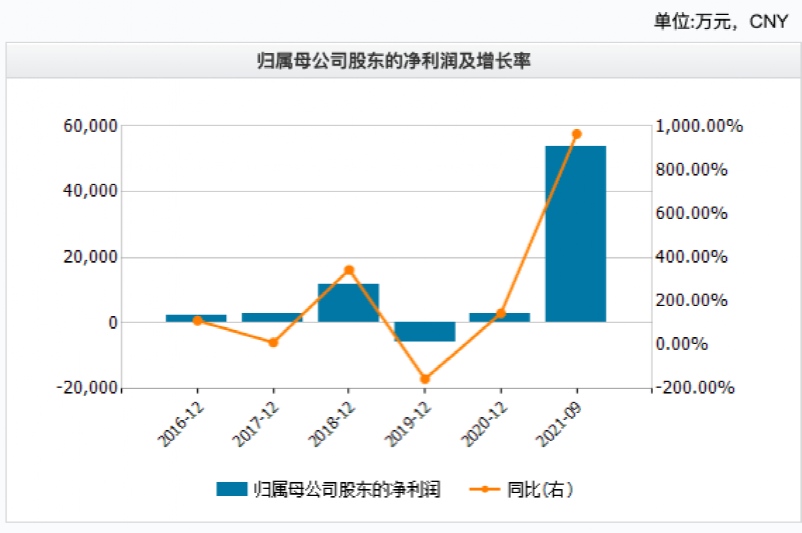Click the orange data point at 2017-12
This screenshot has height=533, width=802.
(x=272, y=342)
